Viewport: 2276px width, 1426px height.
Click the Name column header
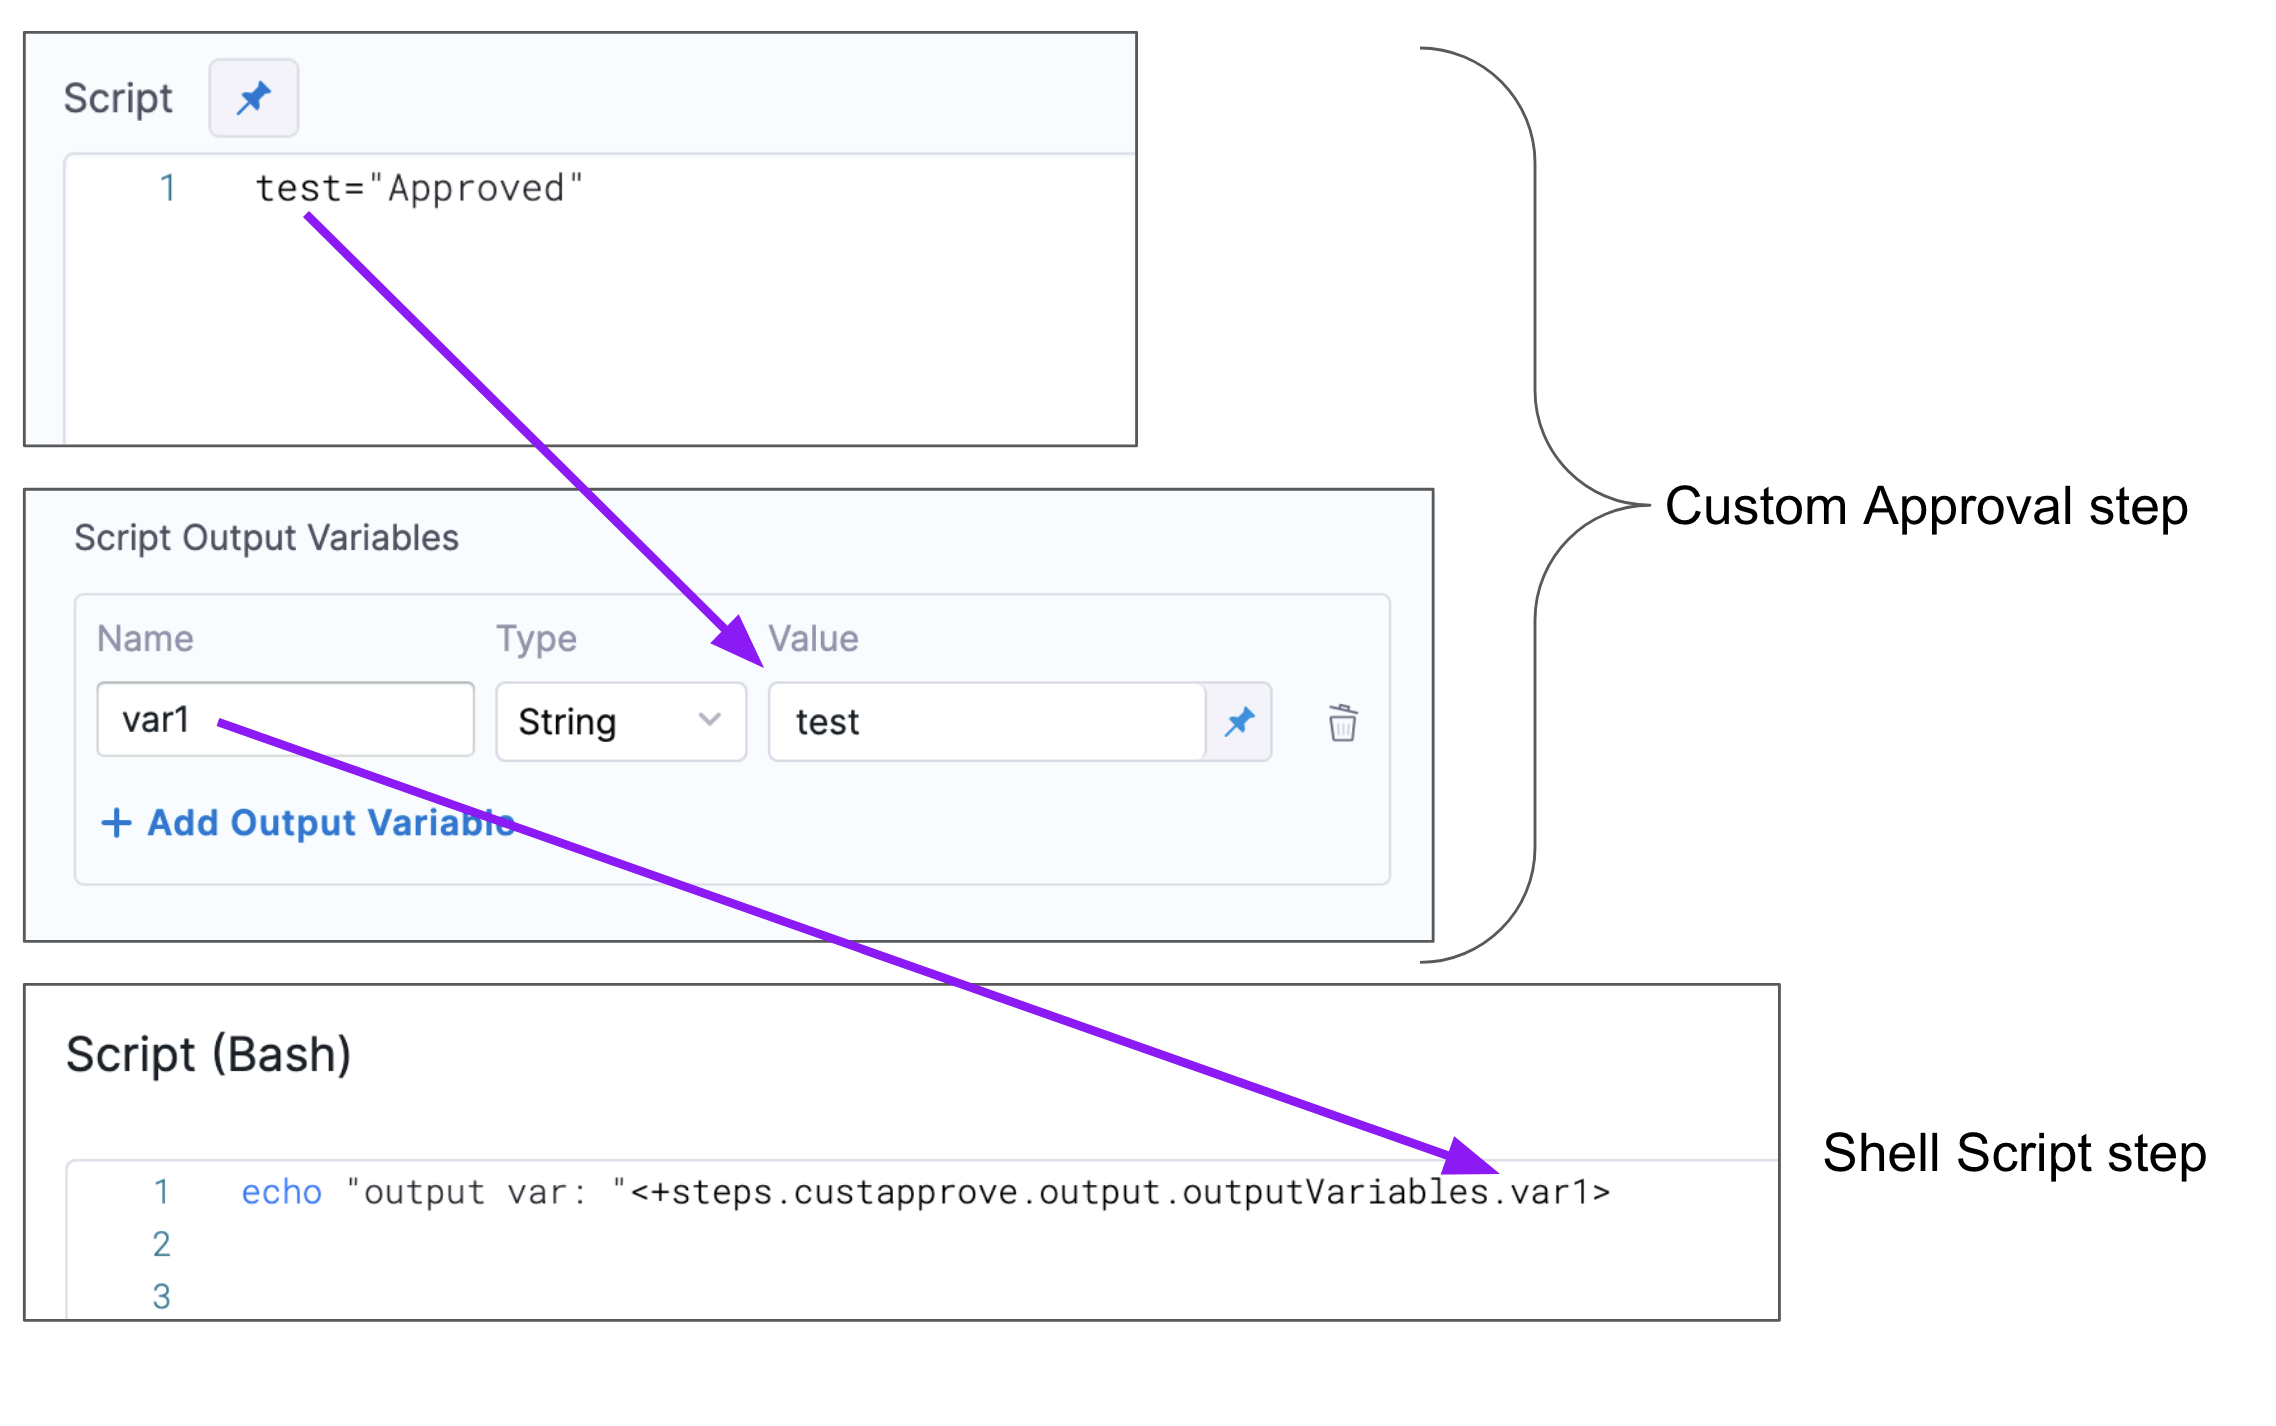click(x=145, y=639)
